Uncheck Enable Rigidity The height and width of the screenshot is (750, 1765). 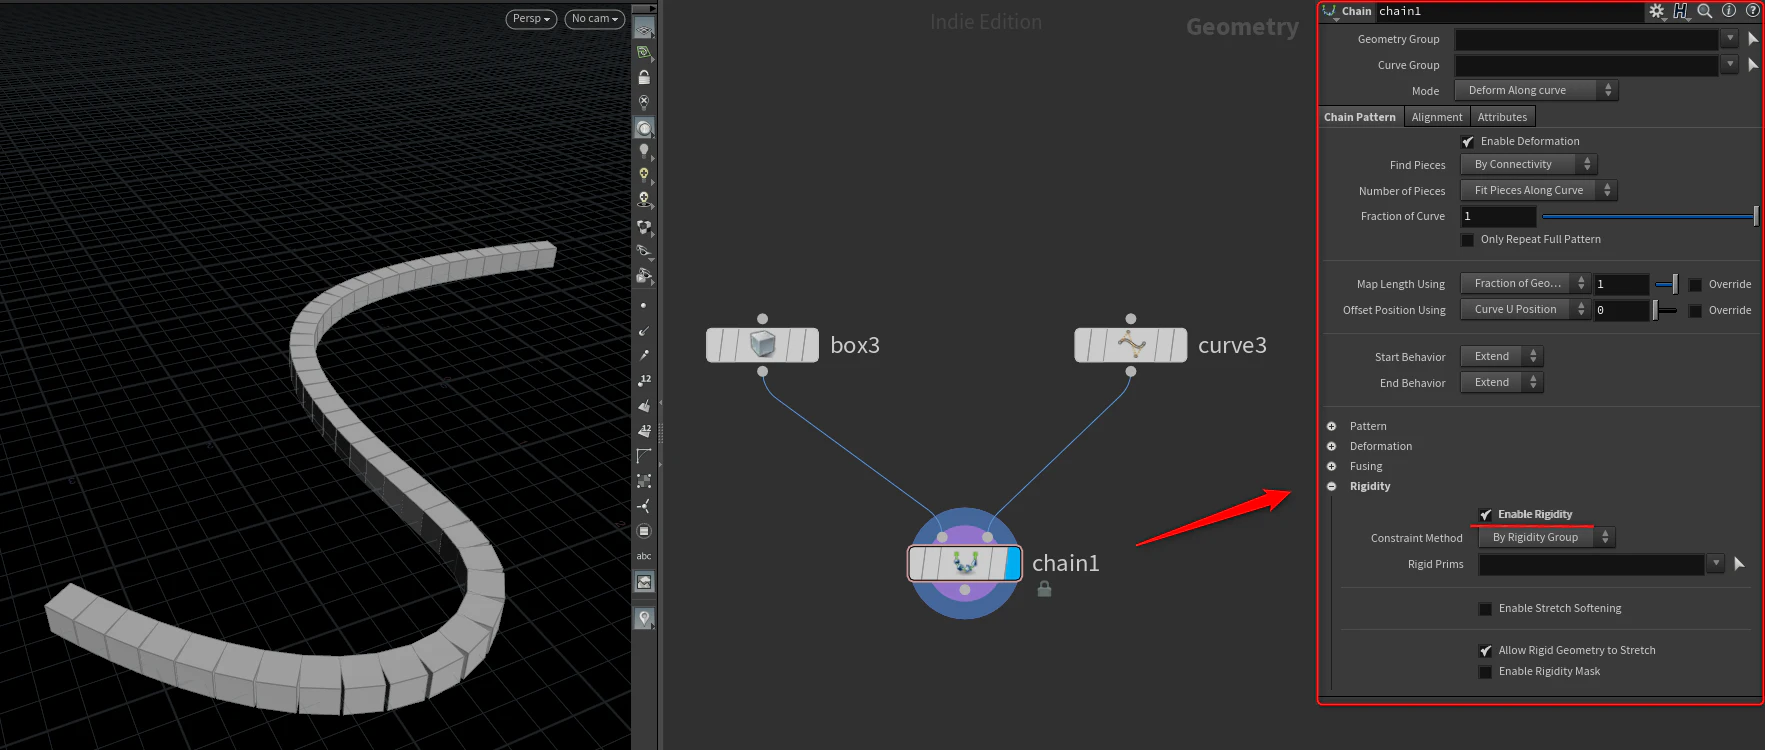click(x=1486, y=515)
